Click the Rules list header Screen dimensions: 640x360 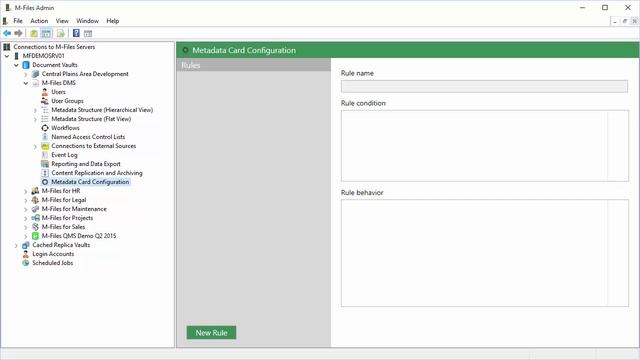(x=253, y=65)
